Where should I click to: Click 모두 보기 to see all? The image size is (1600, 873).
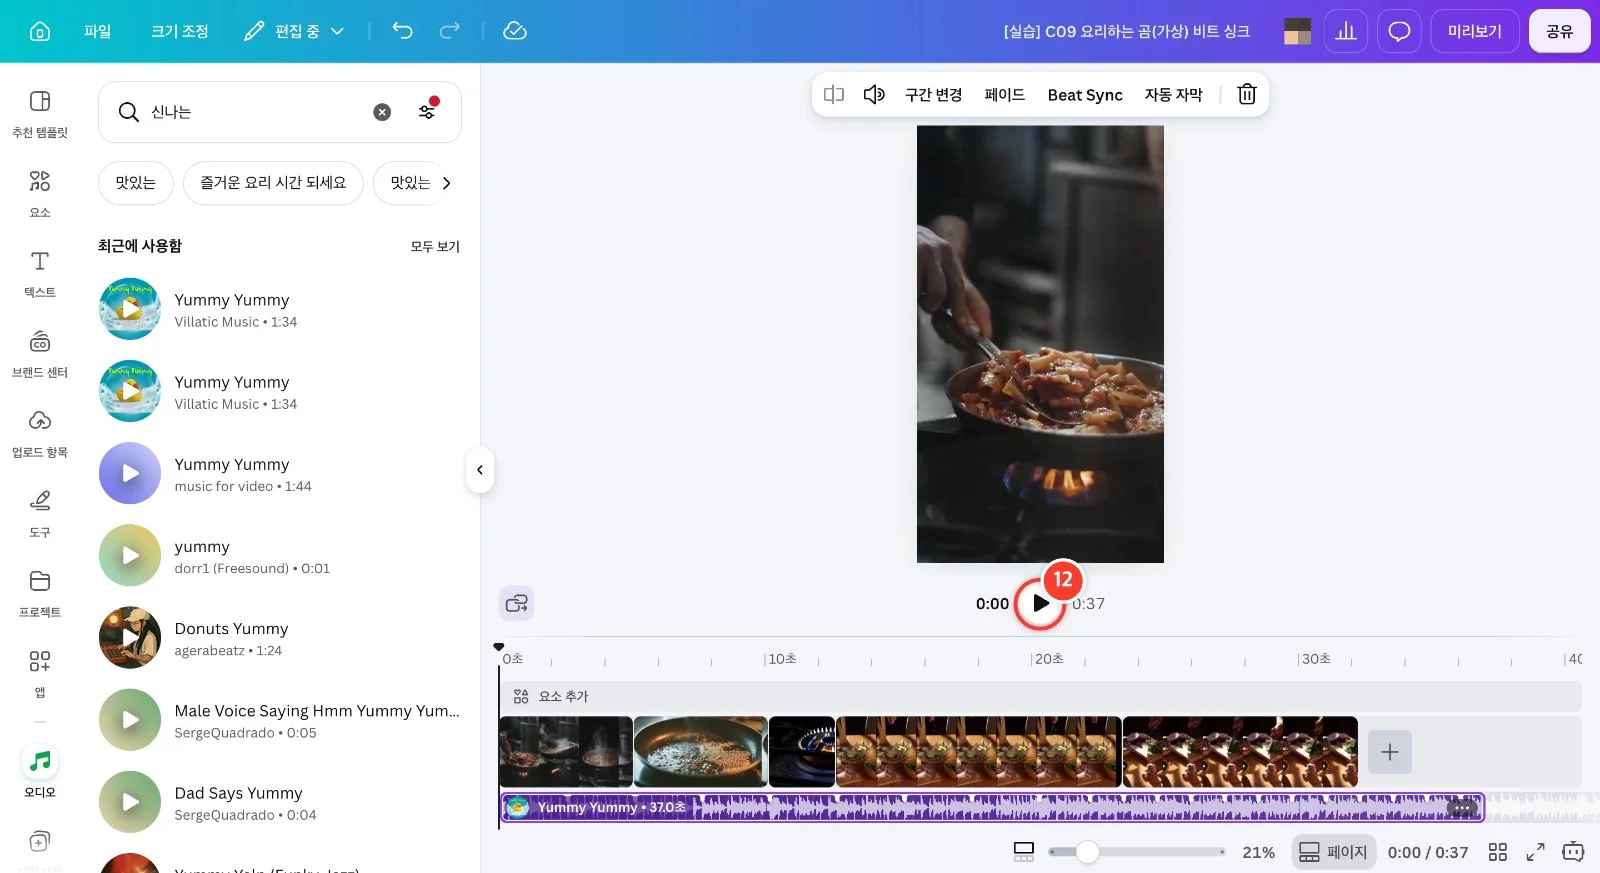click(435, 246)
